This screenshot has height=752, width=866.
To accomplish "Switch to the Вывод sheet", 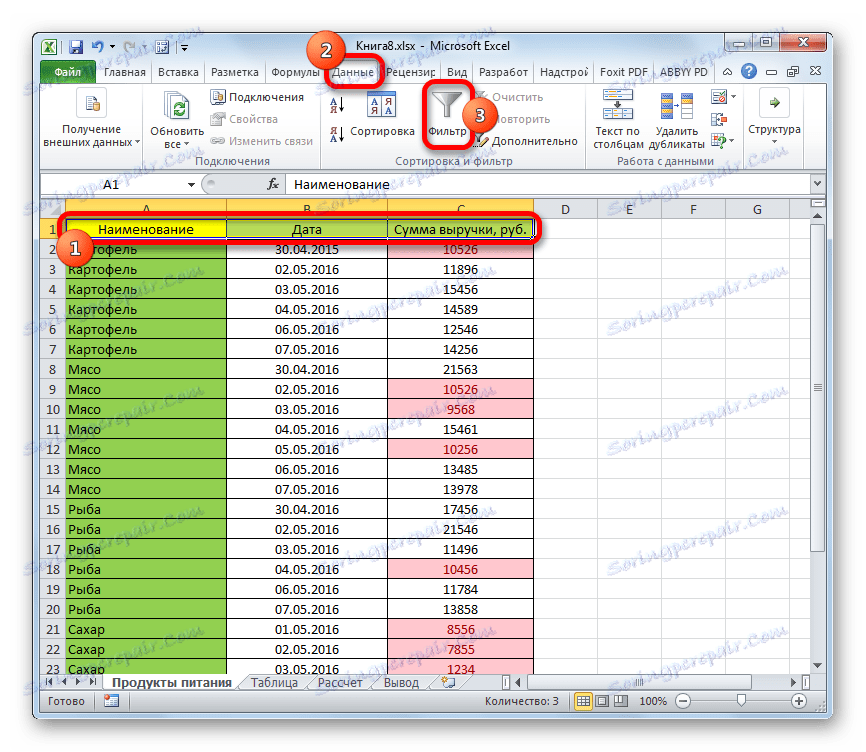I will click(402, 683).
